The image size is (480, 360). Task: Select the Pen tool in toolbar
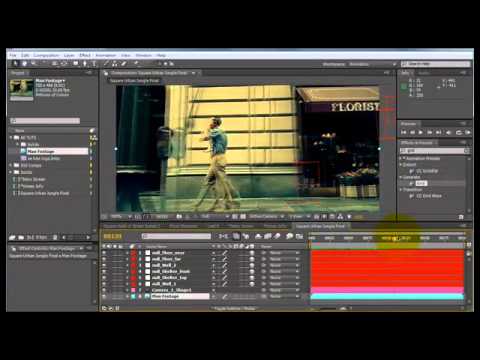click(85, 63)
